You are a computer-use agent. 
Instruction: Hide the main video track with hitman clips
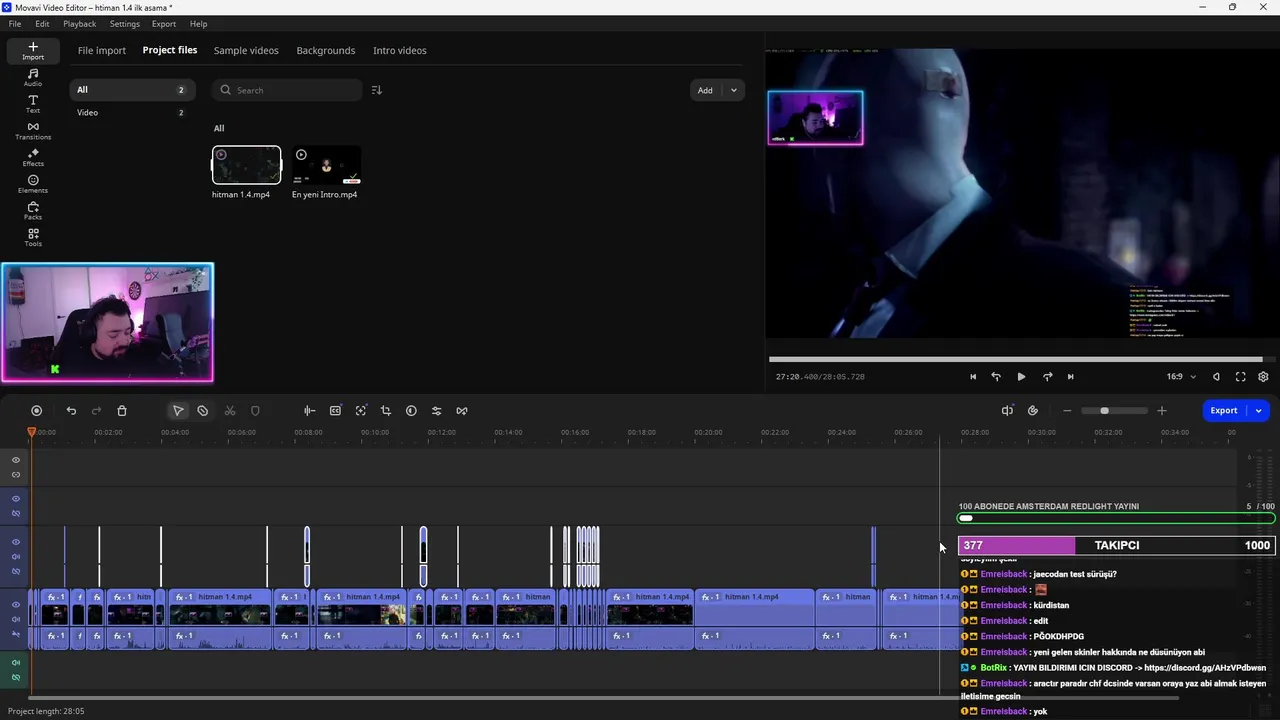click(x=16, y=604)
